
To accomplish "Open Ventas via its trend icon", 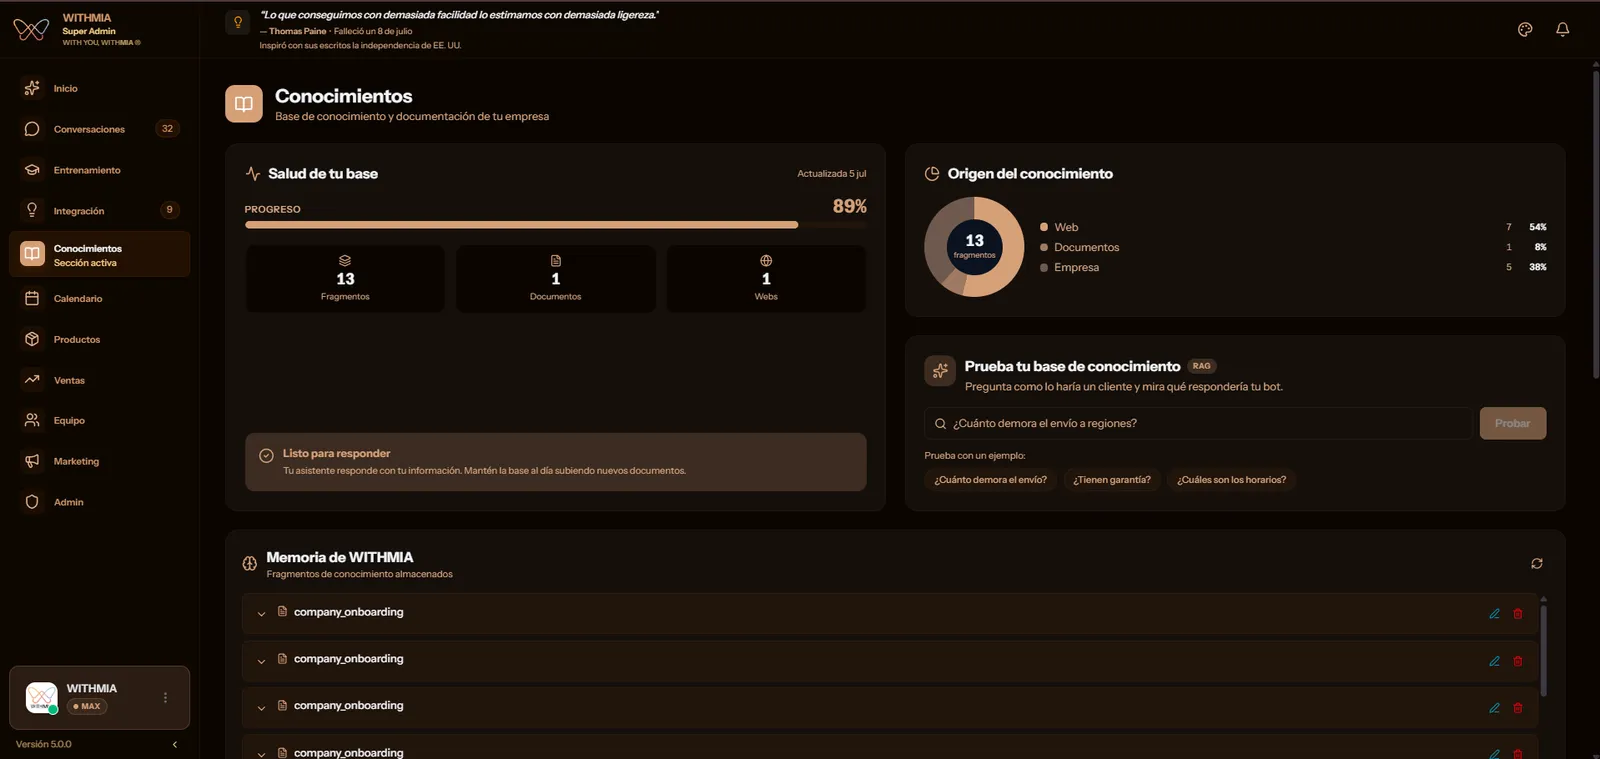I will coord(32,380).
